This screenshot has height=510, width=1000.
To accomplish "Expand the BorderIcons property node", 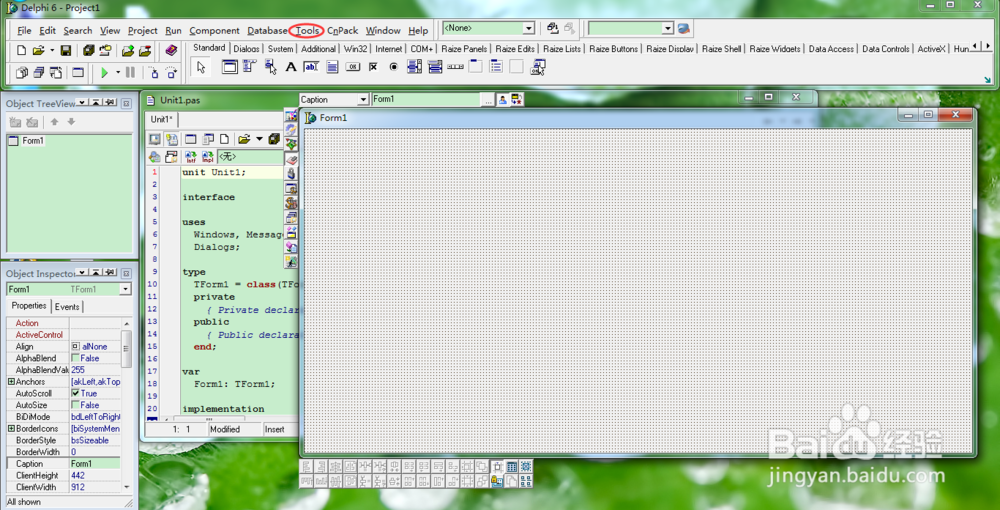I will 11,429.
